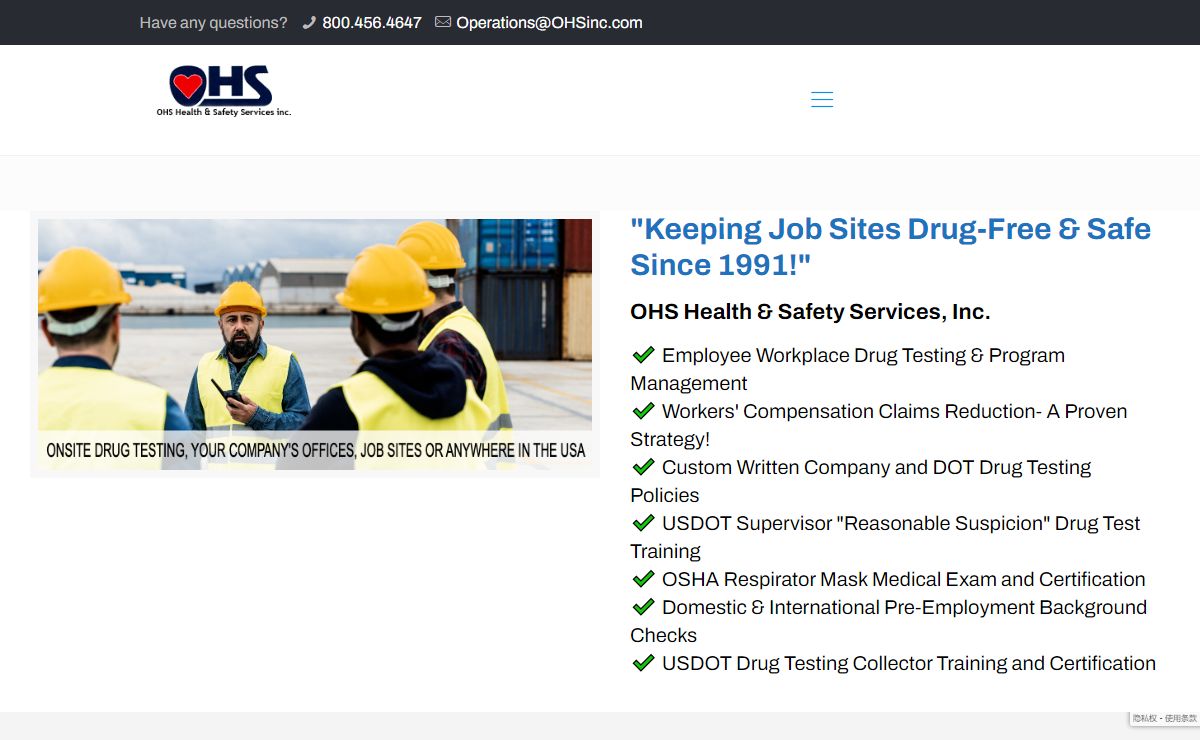Click "OHS Health & Safety Services, Inc." subheading
The image size is (1200, 740).
click(x=810, y=312)
